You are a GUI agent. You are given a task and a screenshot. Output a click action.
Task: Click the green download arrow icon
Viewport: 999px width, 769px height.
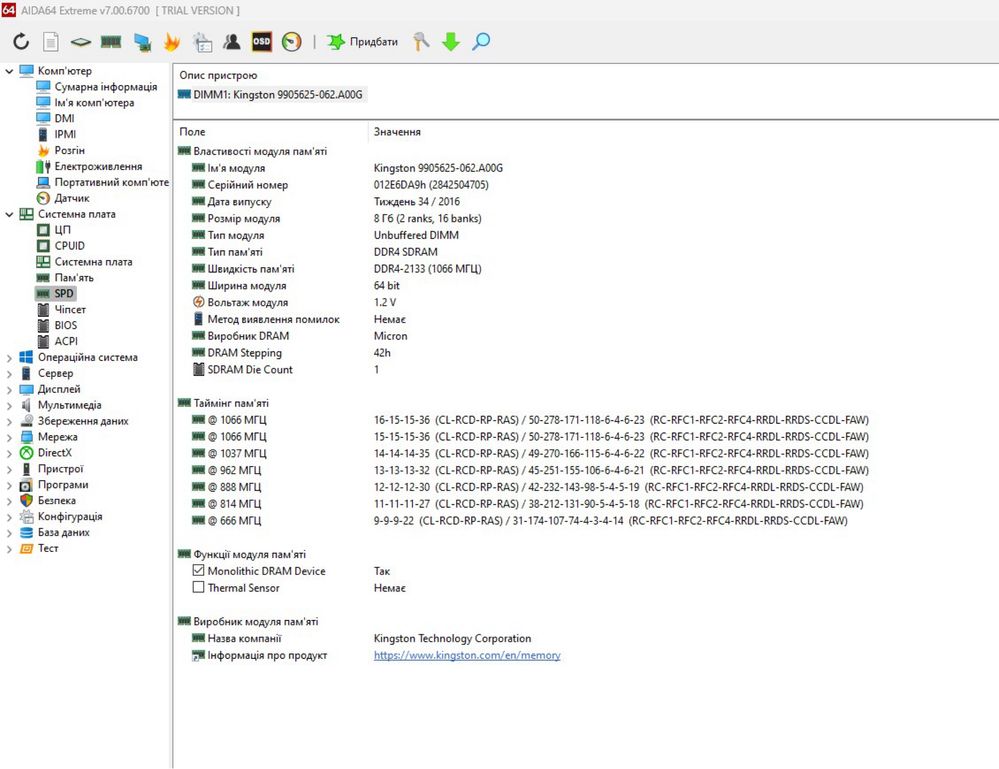click(451, 42)
